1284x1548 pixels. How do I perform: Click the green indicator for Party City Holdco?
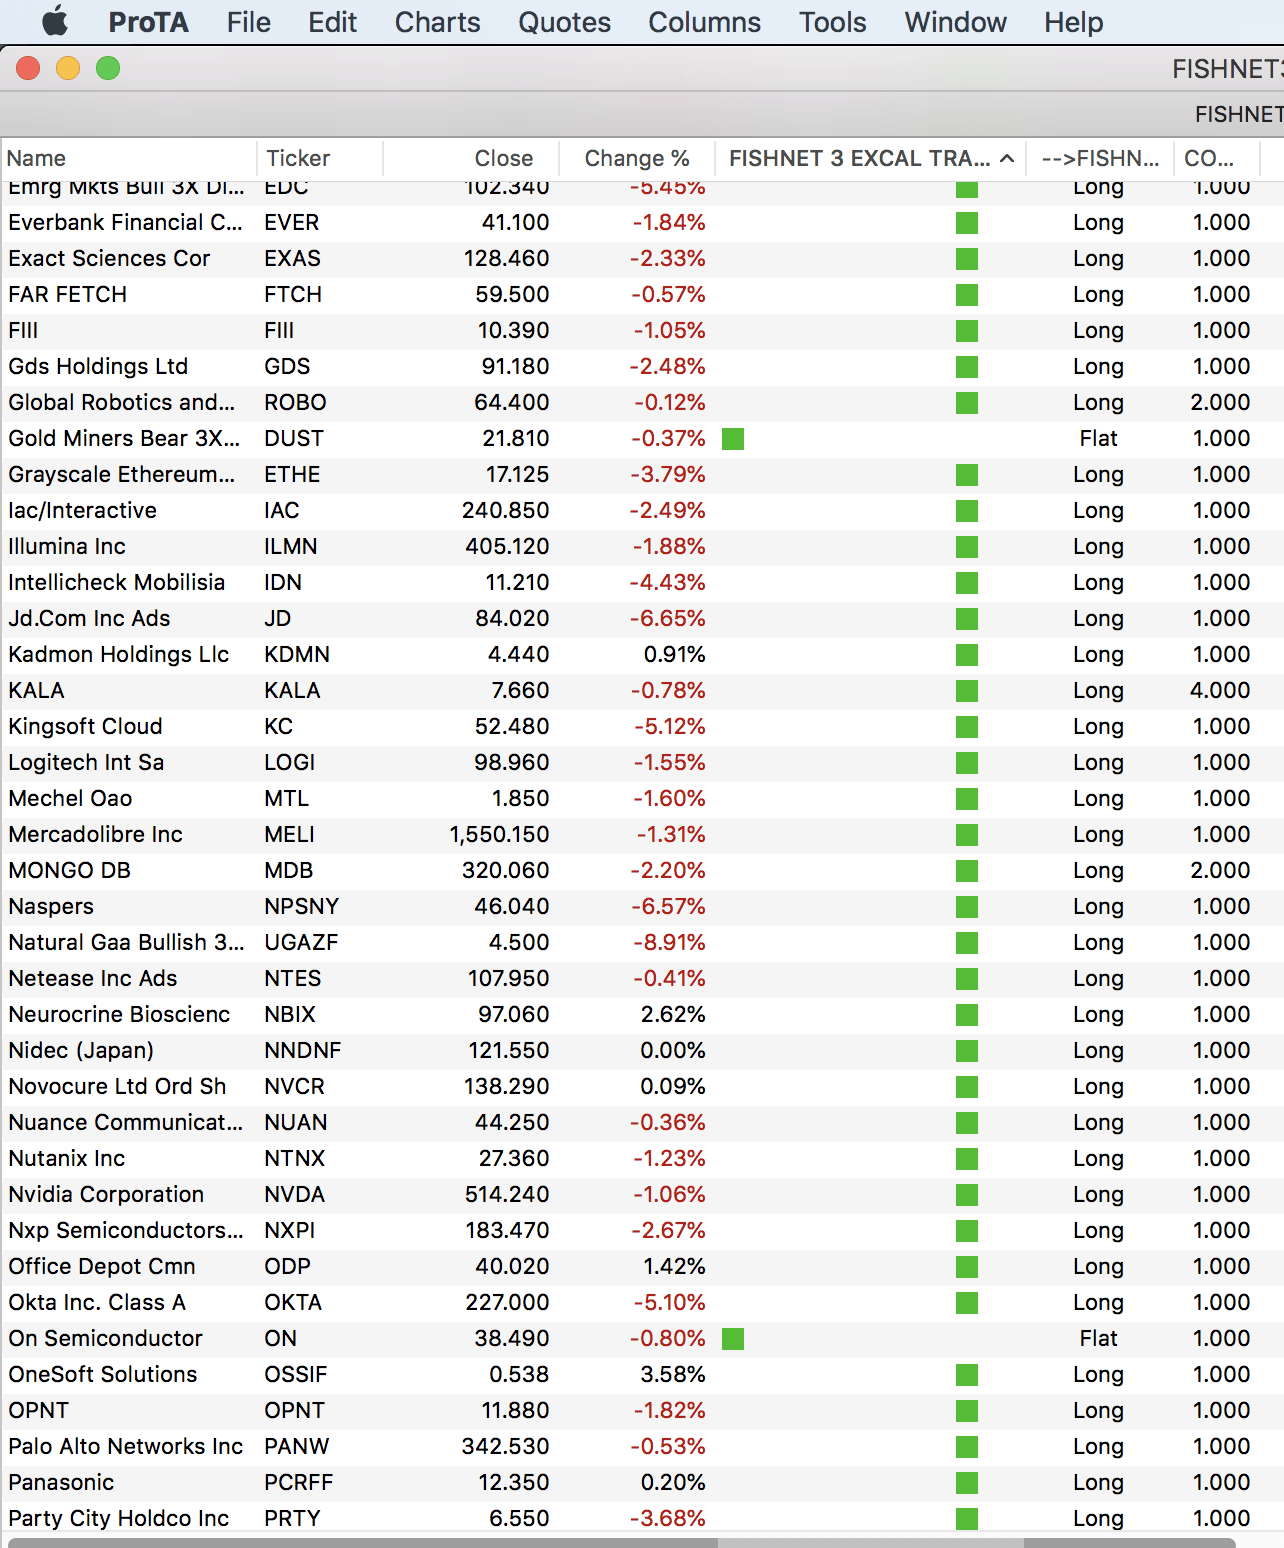(x=967, y=1519)
